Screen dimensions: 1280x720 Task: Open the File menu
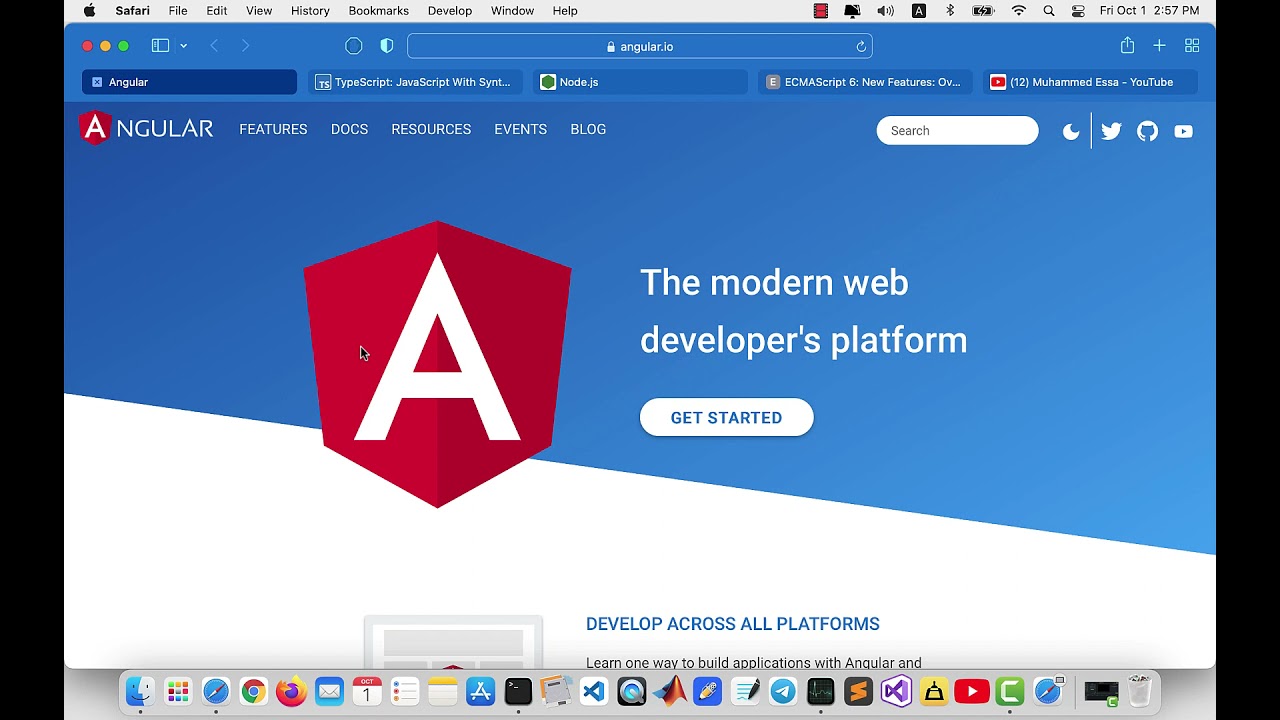178,10
